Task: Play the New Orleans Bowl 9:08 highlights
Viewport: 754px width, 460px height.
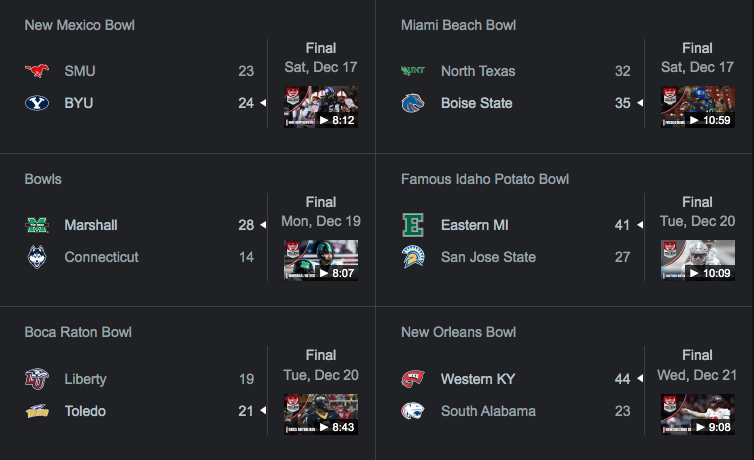Action: (697, 415)
